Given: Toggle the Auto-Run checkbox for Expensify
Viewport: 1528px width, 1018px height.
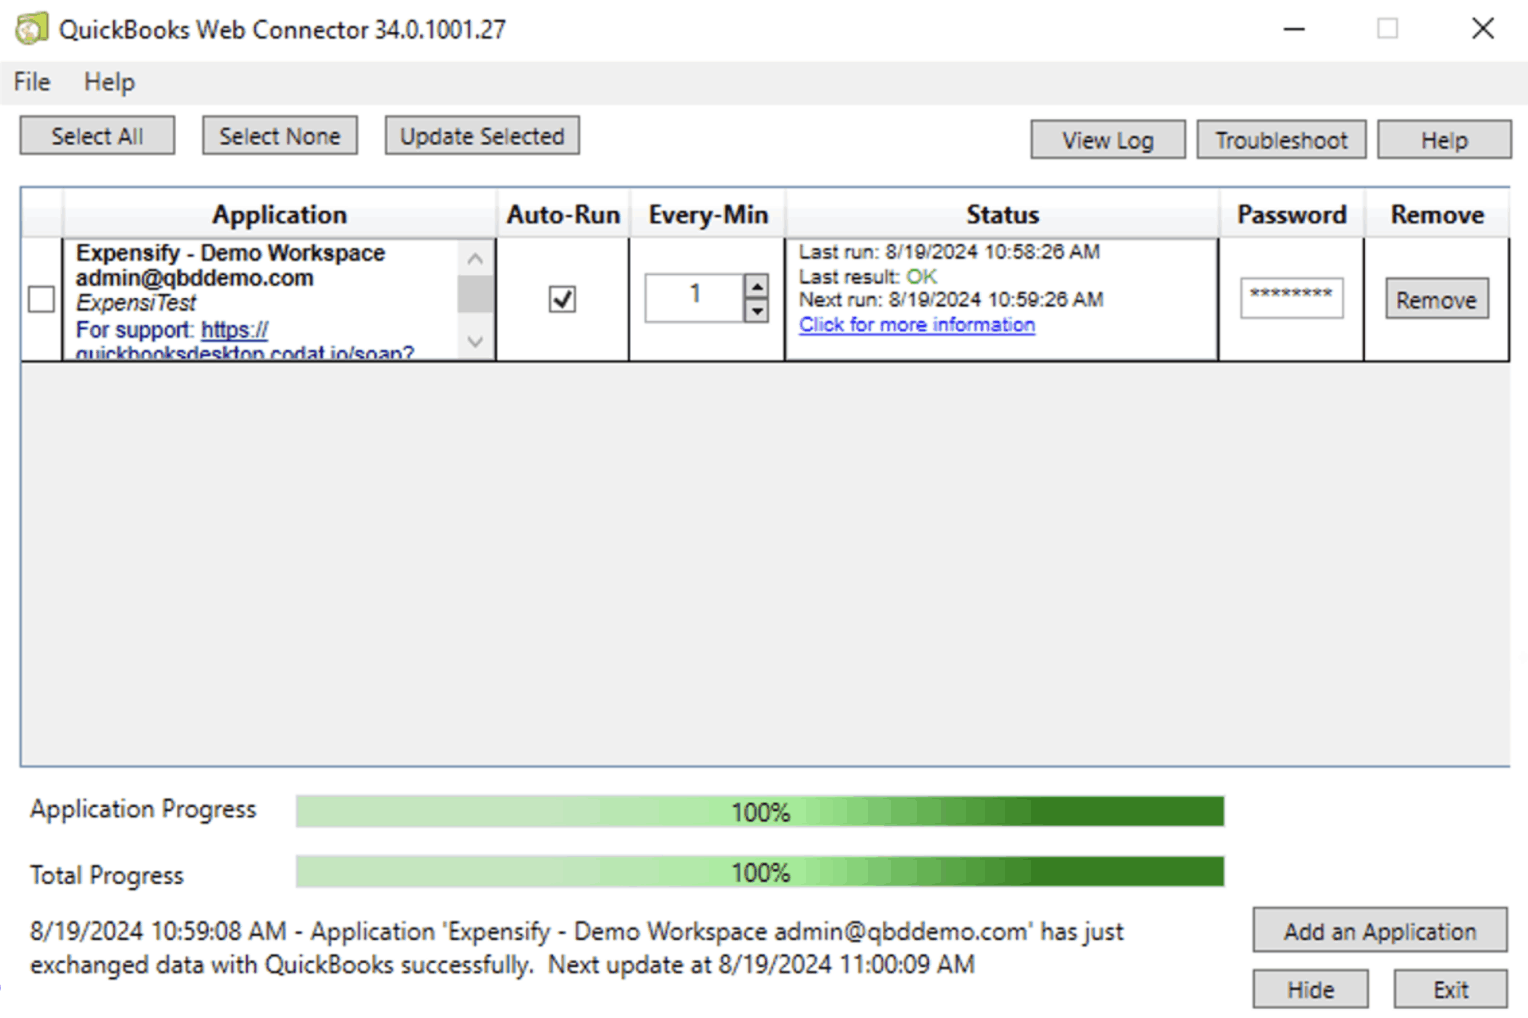Looking at the screenshot, I should 562,299.
